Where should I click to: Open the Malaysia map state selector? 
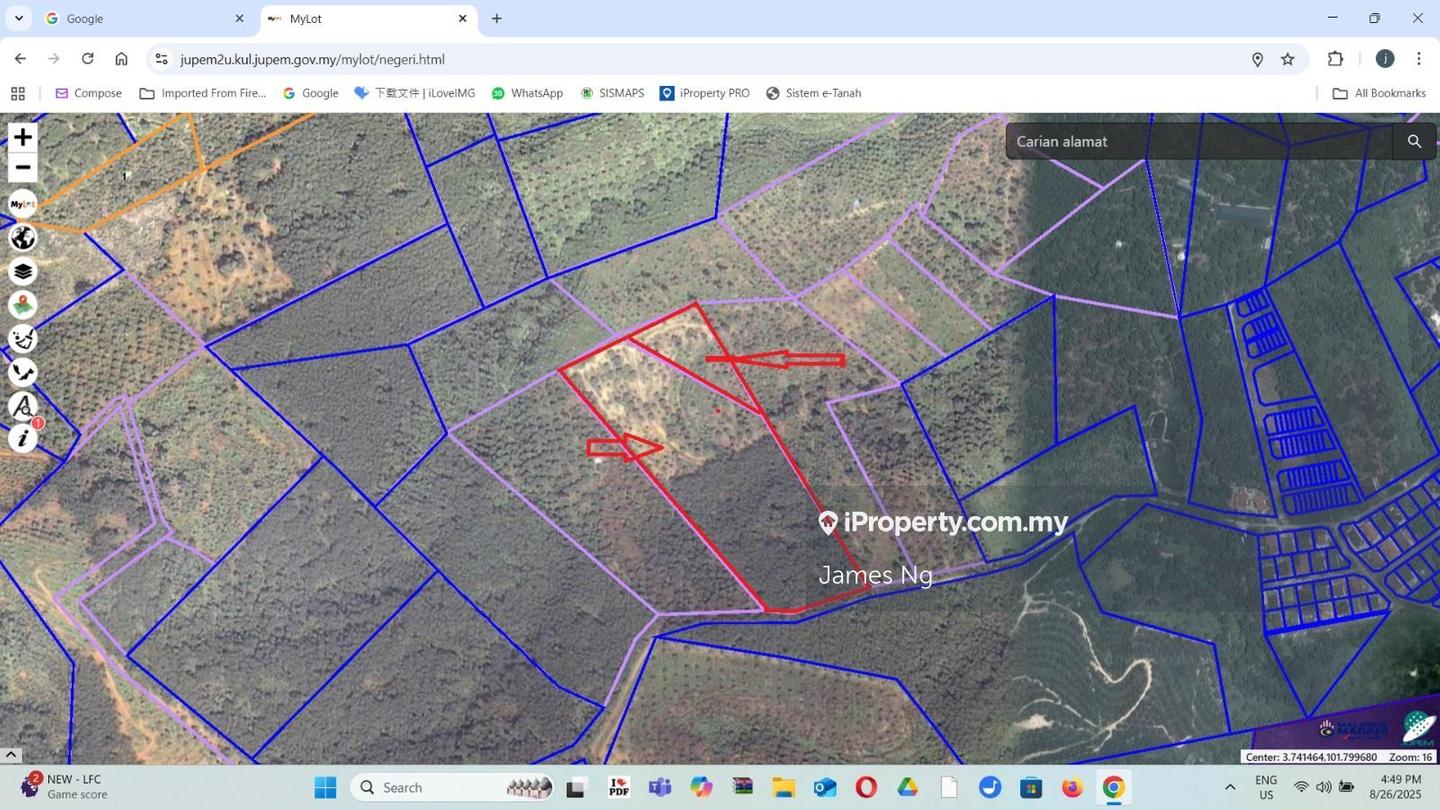pos(22,373)
